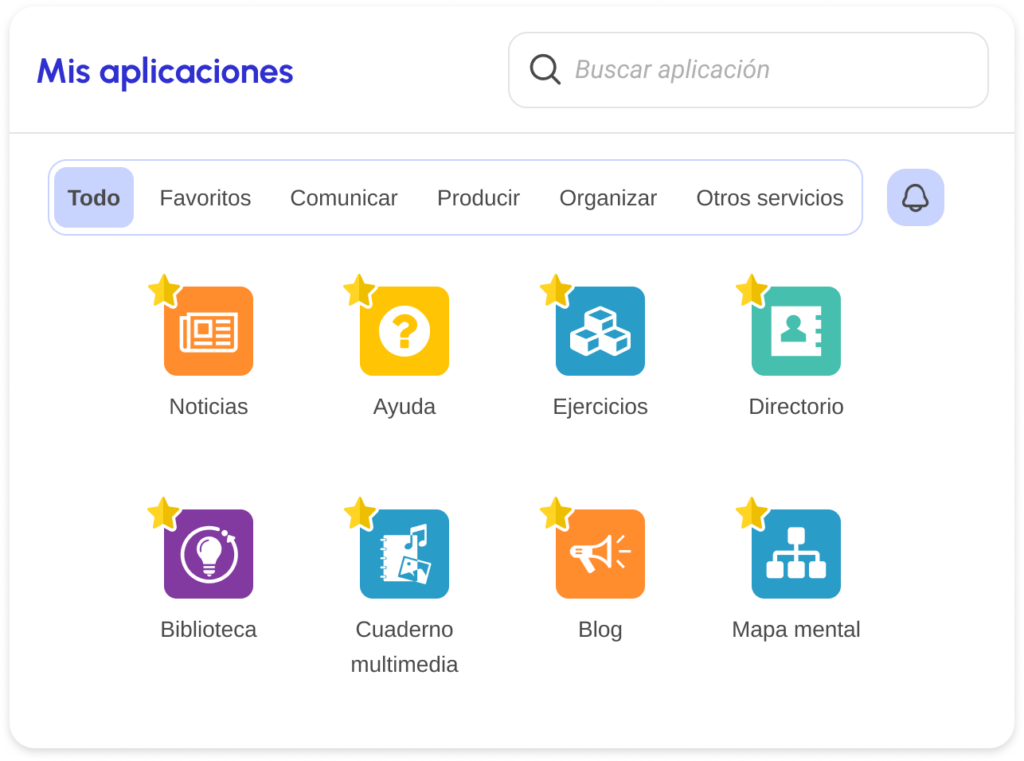Screen dimensions: 1024x761
Task: Click the Ayuda label text
Action: click(404, 406)
